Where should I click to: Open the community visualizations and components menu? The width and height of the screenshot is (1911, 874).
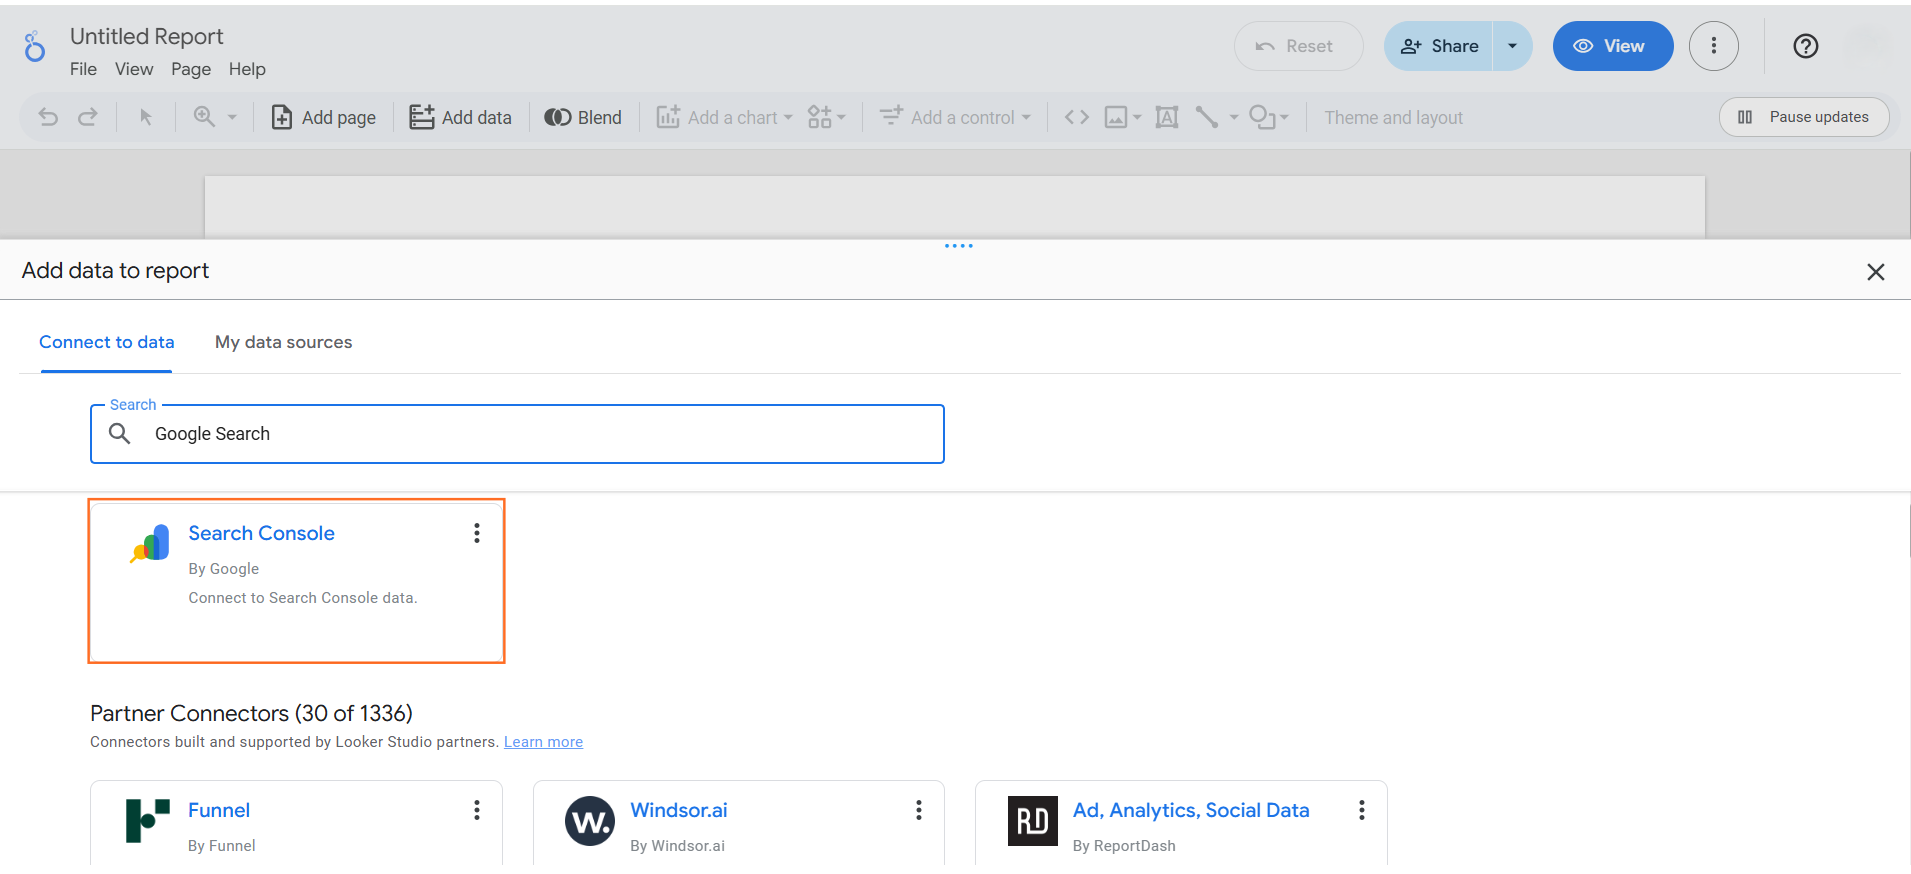tap(827, 117)
